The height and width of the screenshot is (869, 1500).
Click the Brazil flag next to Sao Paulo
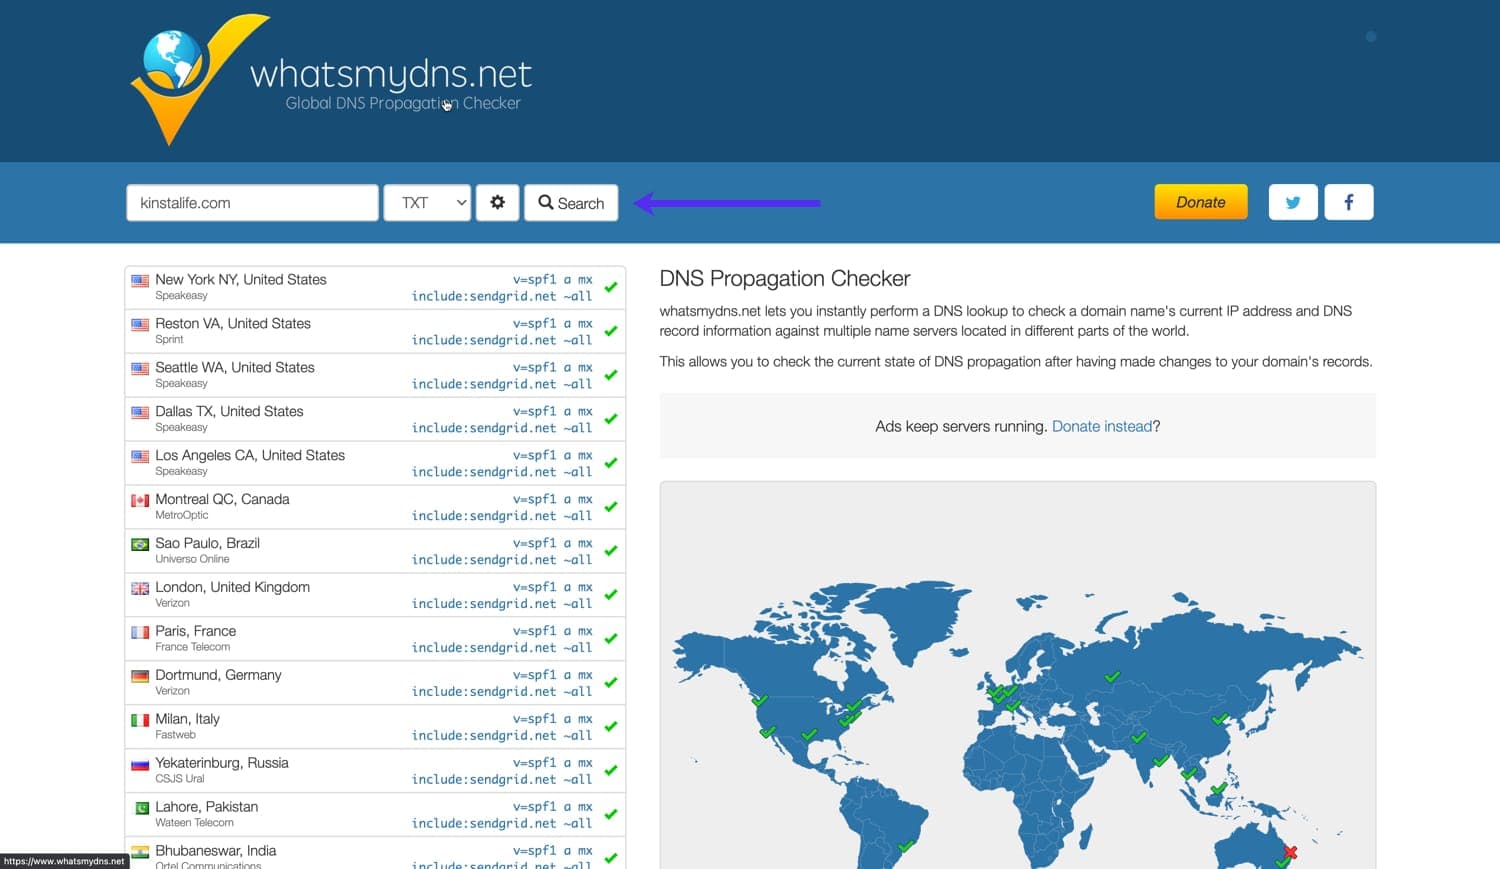139,544
